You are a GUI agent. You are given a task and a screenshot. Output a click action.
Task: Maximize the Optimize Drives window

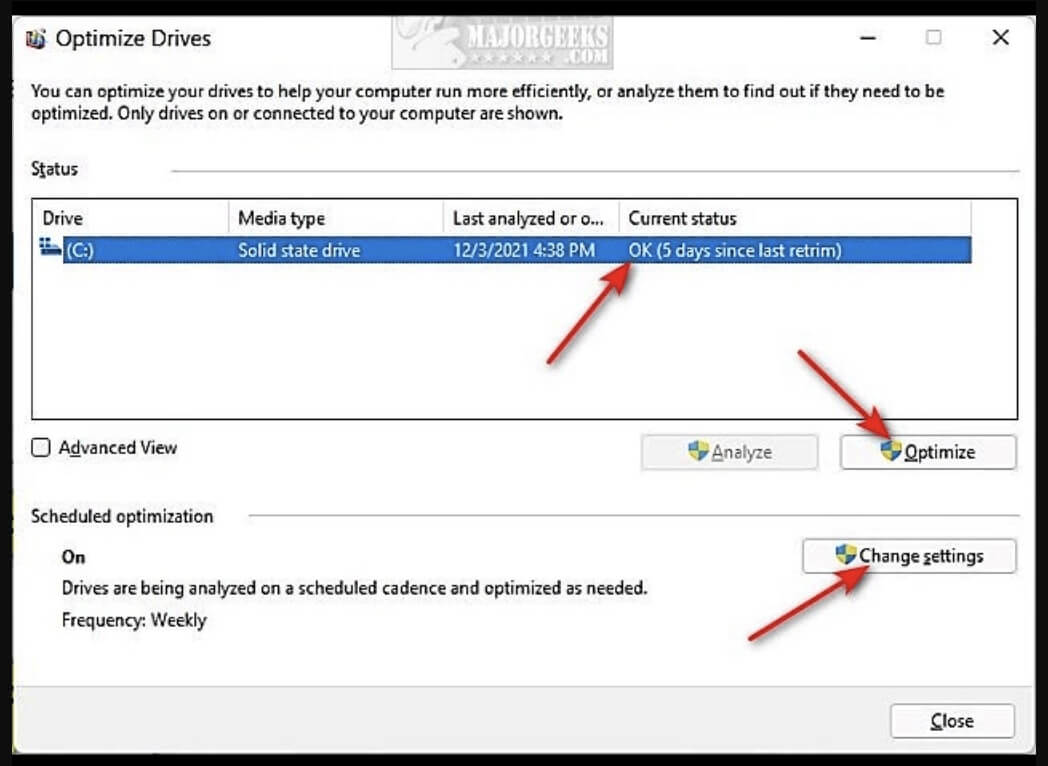click(933, 38)
